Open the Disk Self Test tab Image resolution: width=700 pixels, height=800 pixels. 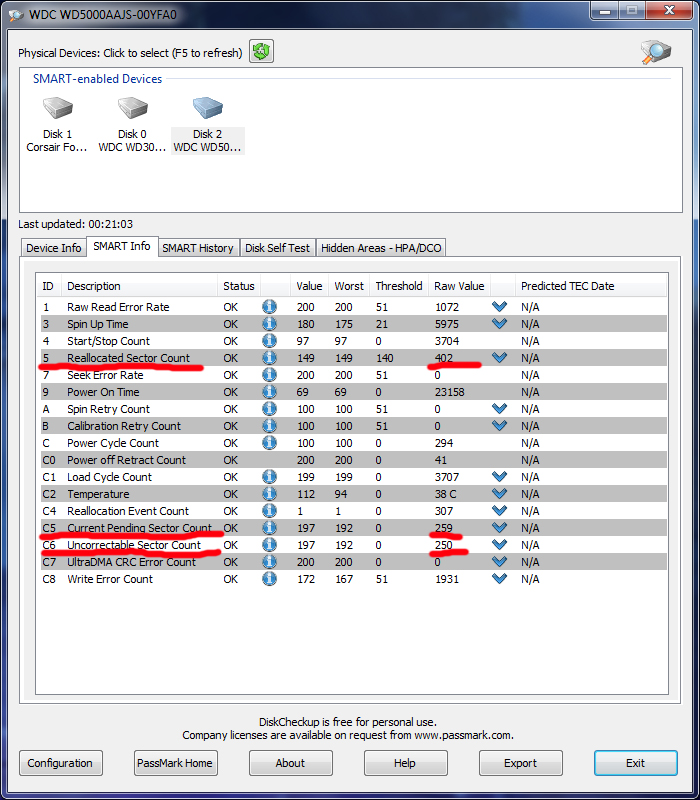(277, 248)
